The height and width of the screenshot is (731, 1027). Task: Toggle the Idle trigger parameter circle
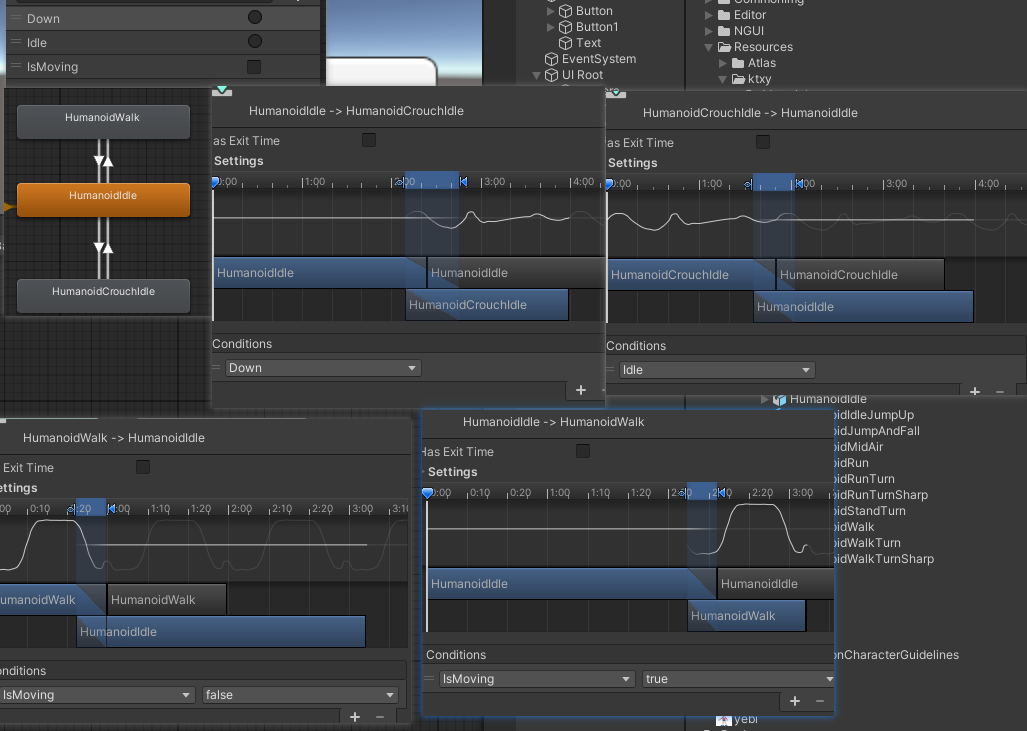coord(255,41)
